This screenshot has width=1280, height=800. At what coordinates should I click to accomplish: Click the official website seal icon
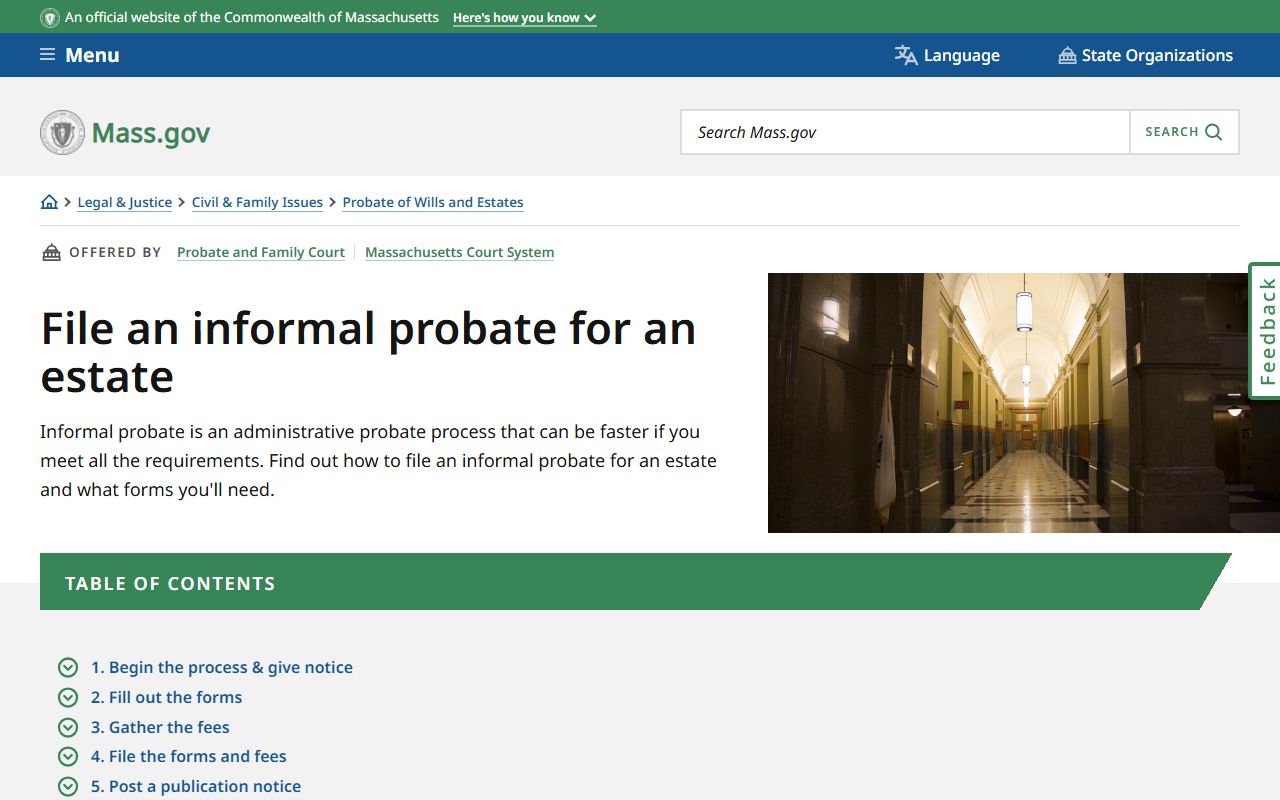[50, 18]
